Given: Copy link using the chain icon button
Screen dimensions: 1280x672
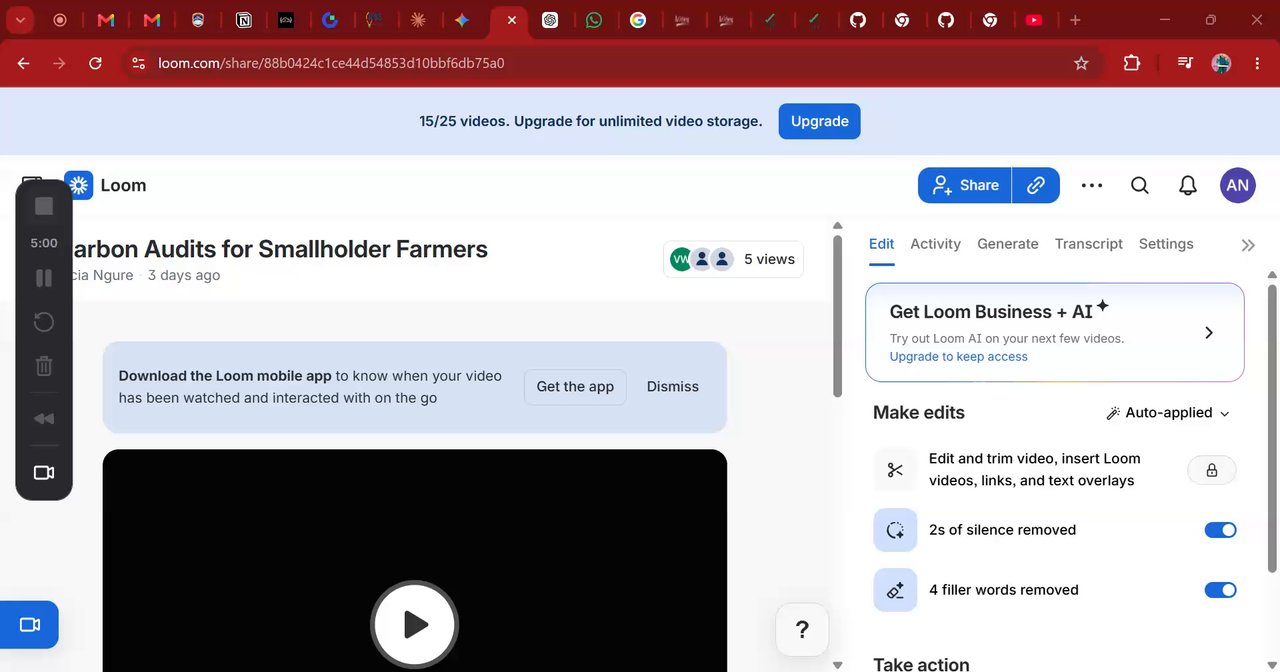Looking at the screenshot, I should pos(1036,185).
